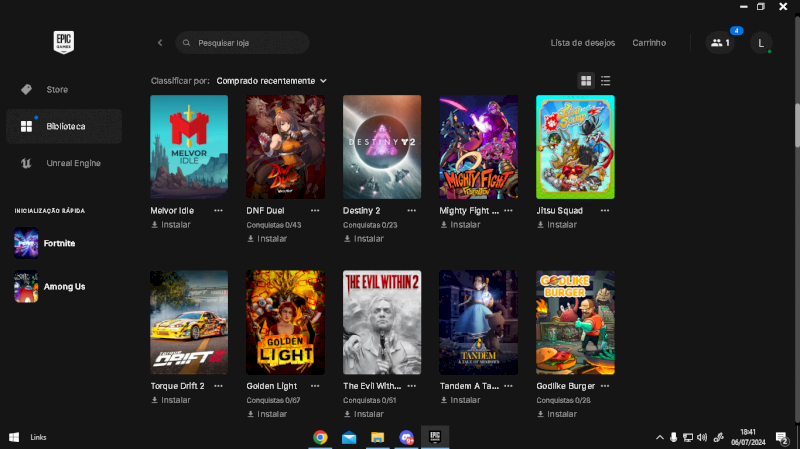The width and height of the screenshot is (800, 449).
Task: Launch Among Us from quick launch
Action: [x=50, y=287]
